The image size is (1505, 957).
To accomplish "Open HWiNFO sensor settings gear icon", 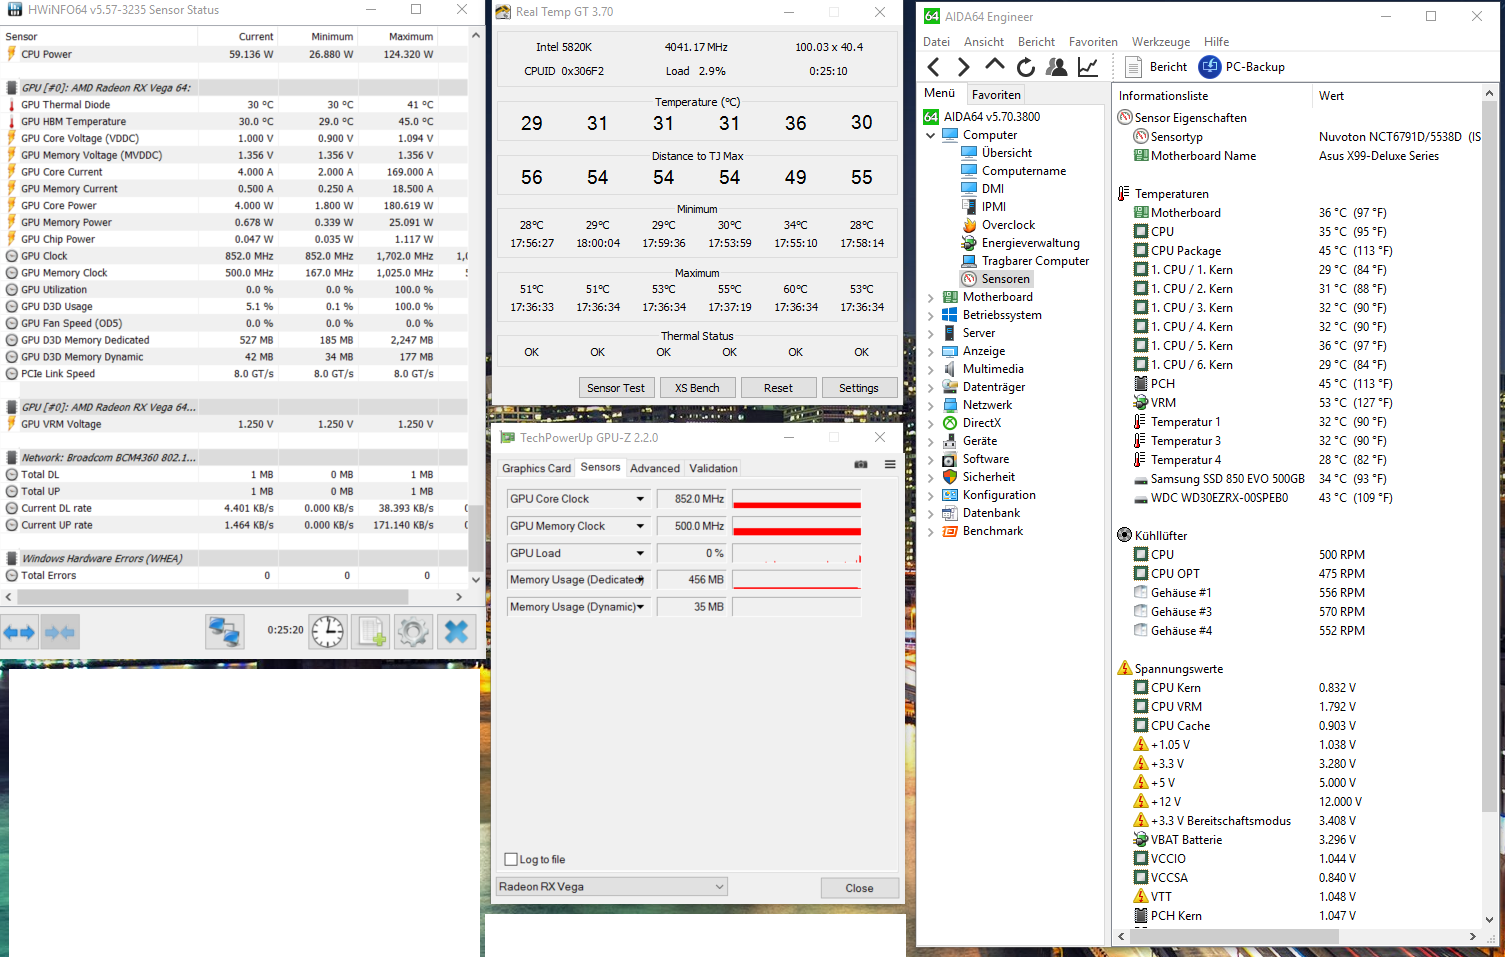I will pyautogui.click(x=413, y=631).
